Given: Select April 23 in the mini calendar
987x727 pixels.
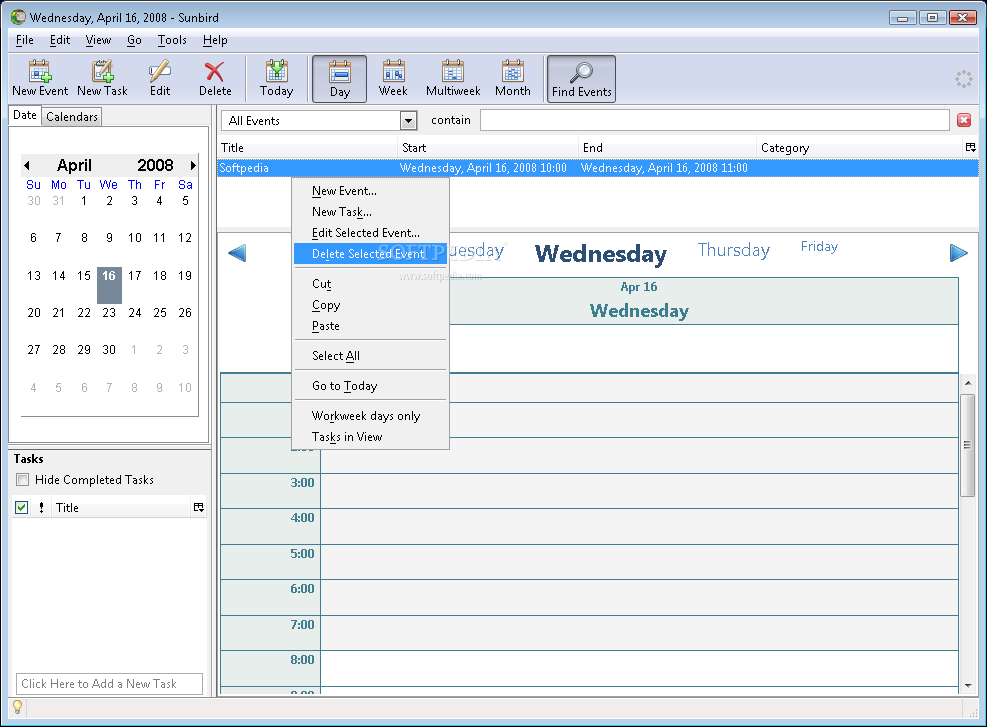Looking at the screenshot, I should [109, 313].
